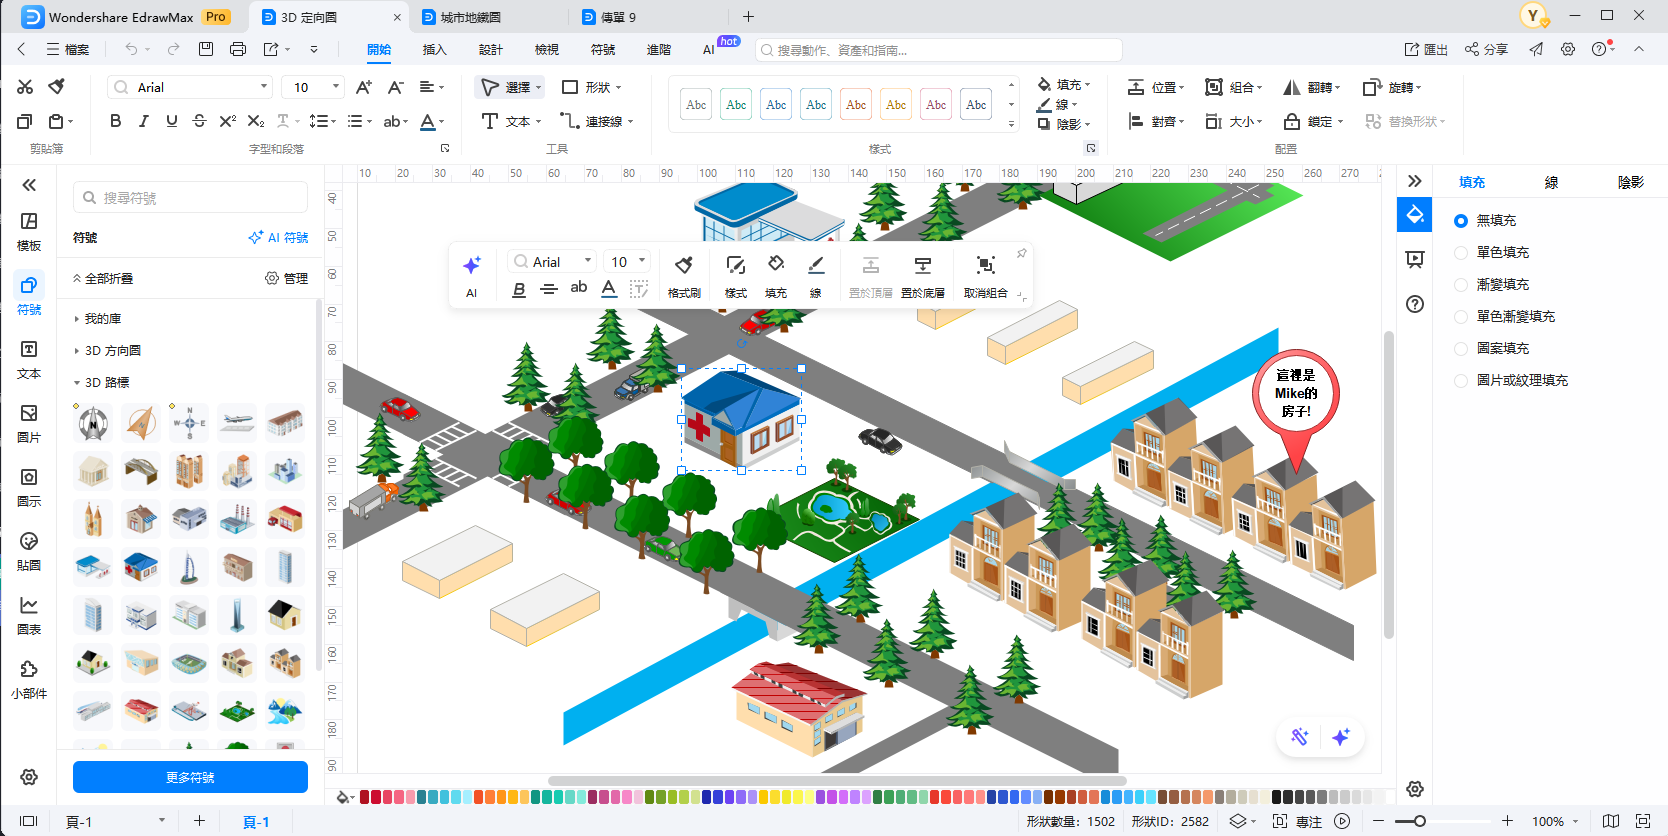
Task: Switch to the 插入 ribbon tab
Action: (434, 49)
